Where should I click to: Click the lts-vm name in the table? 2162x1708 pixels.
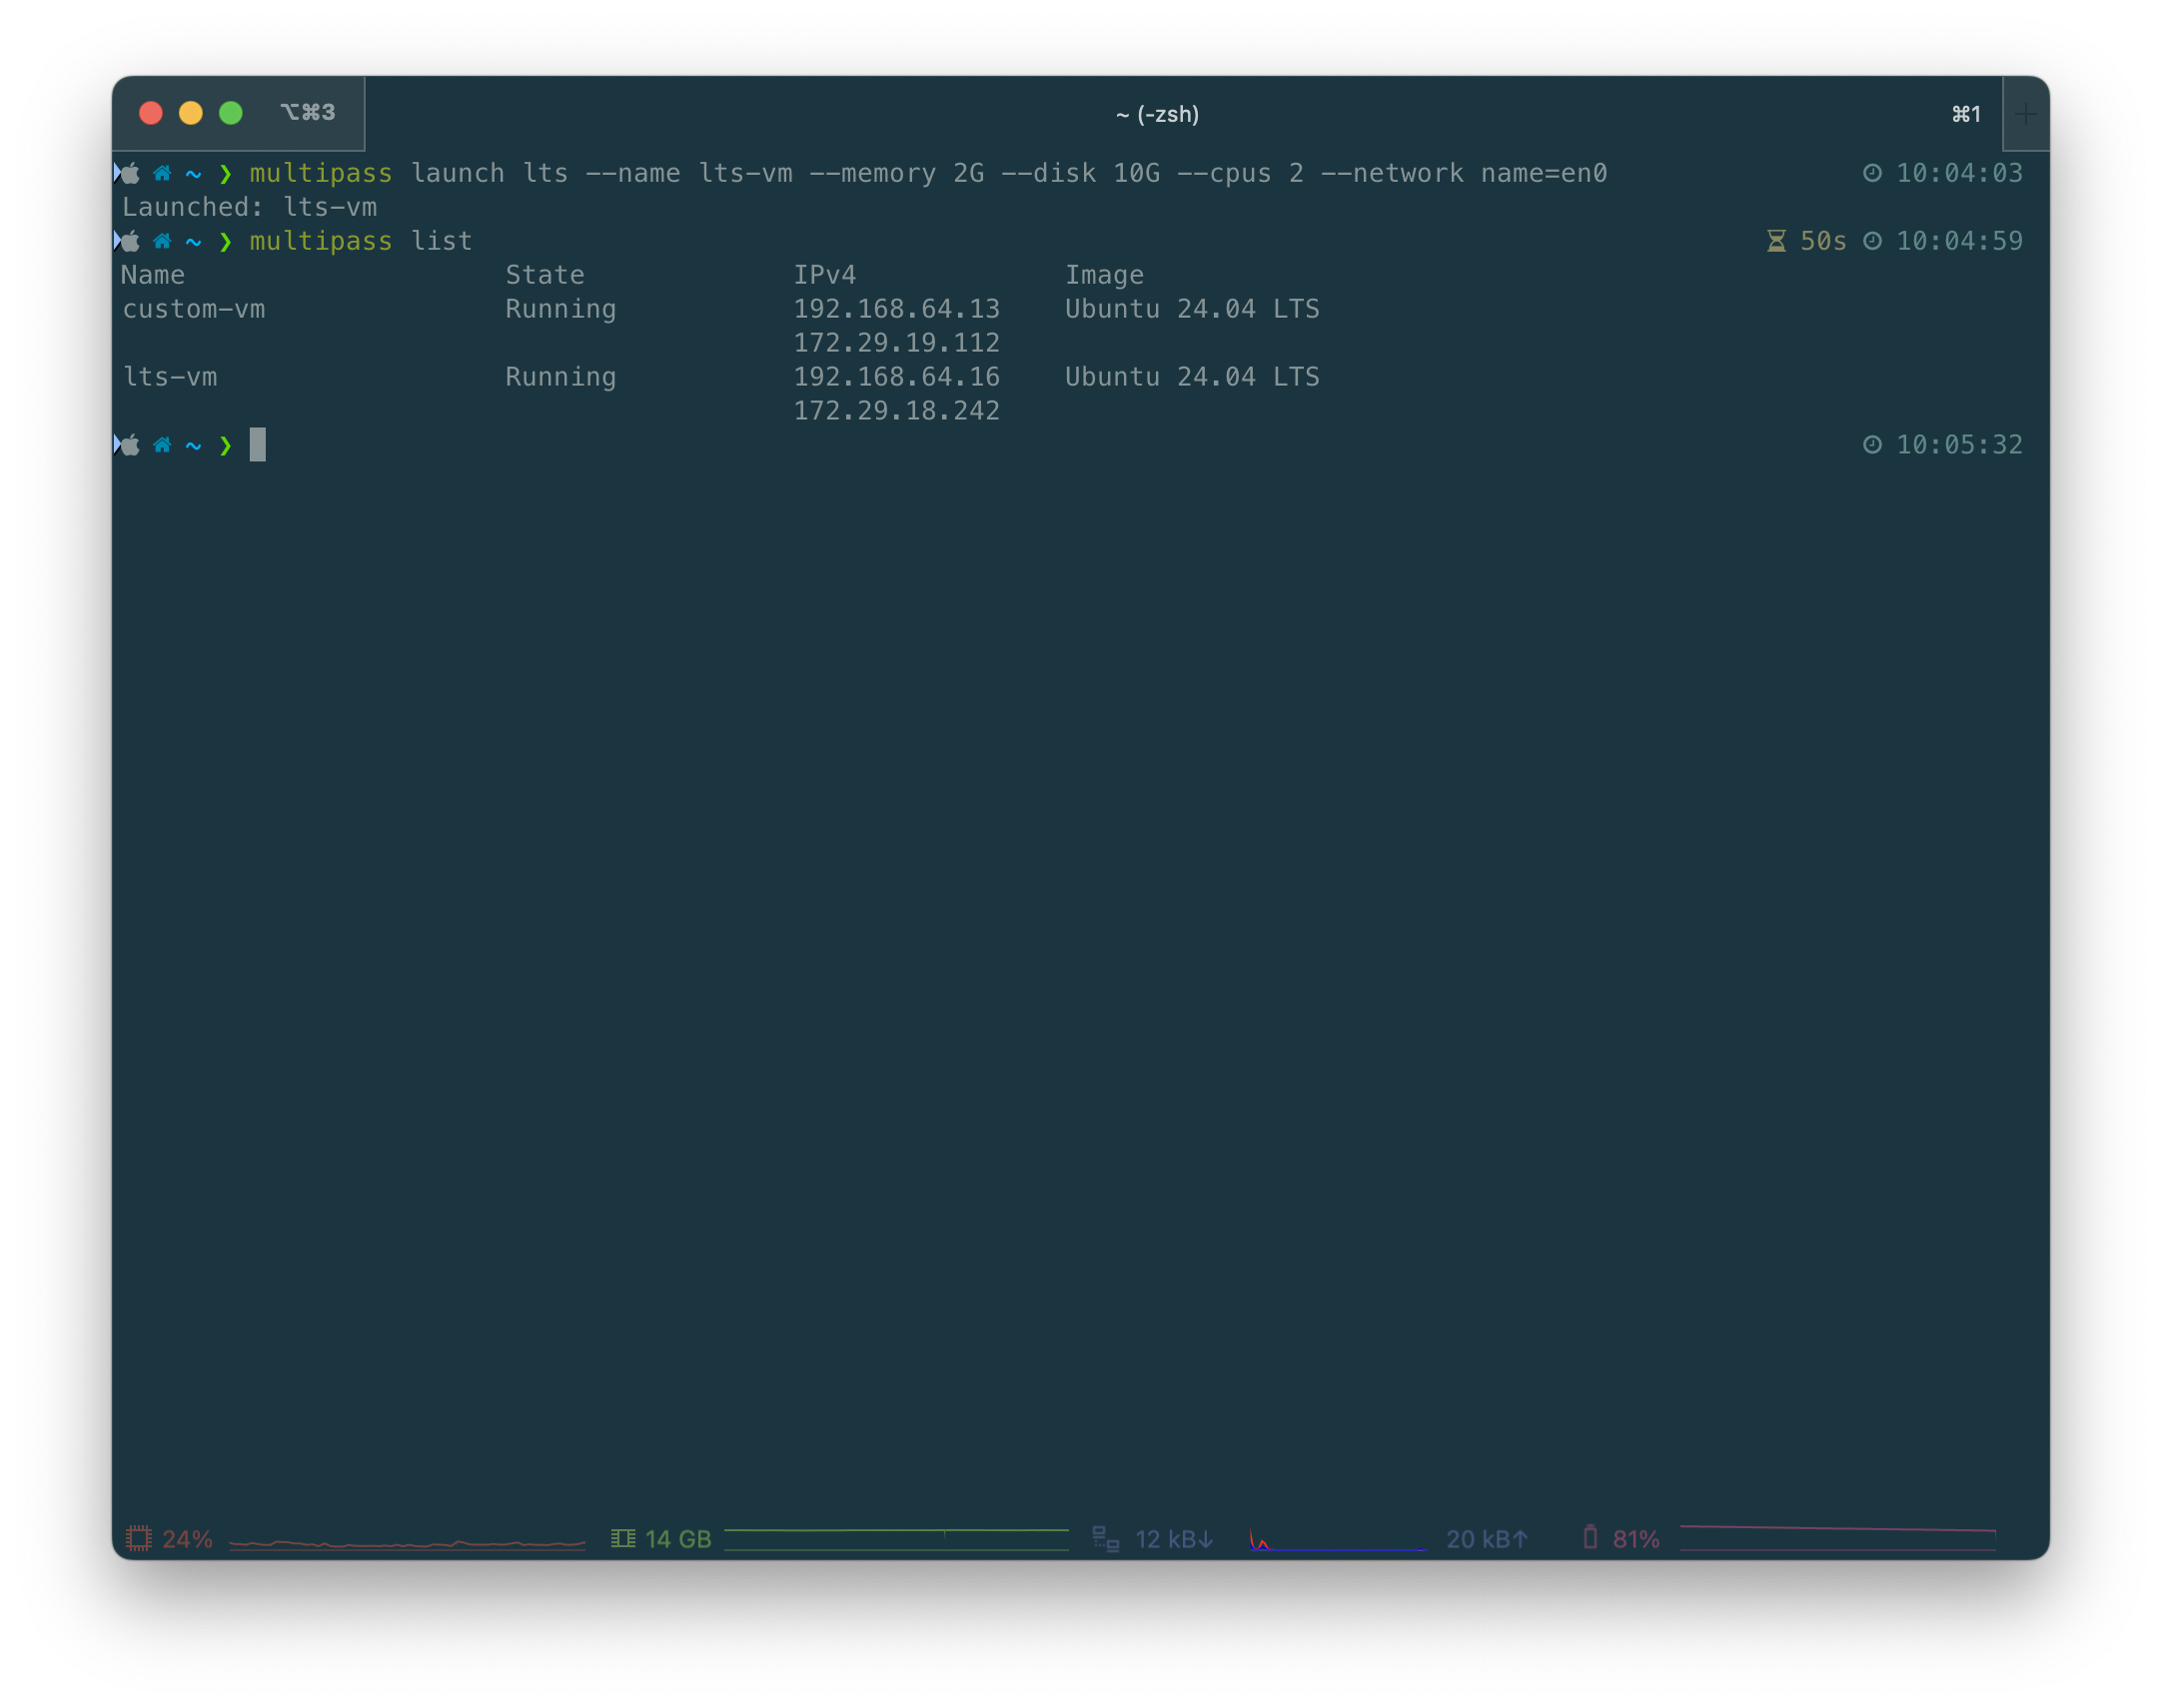170,377
